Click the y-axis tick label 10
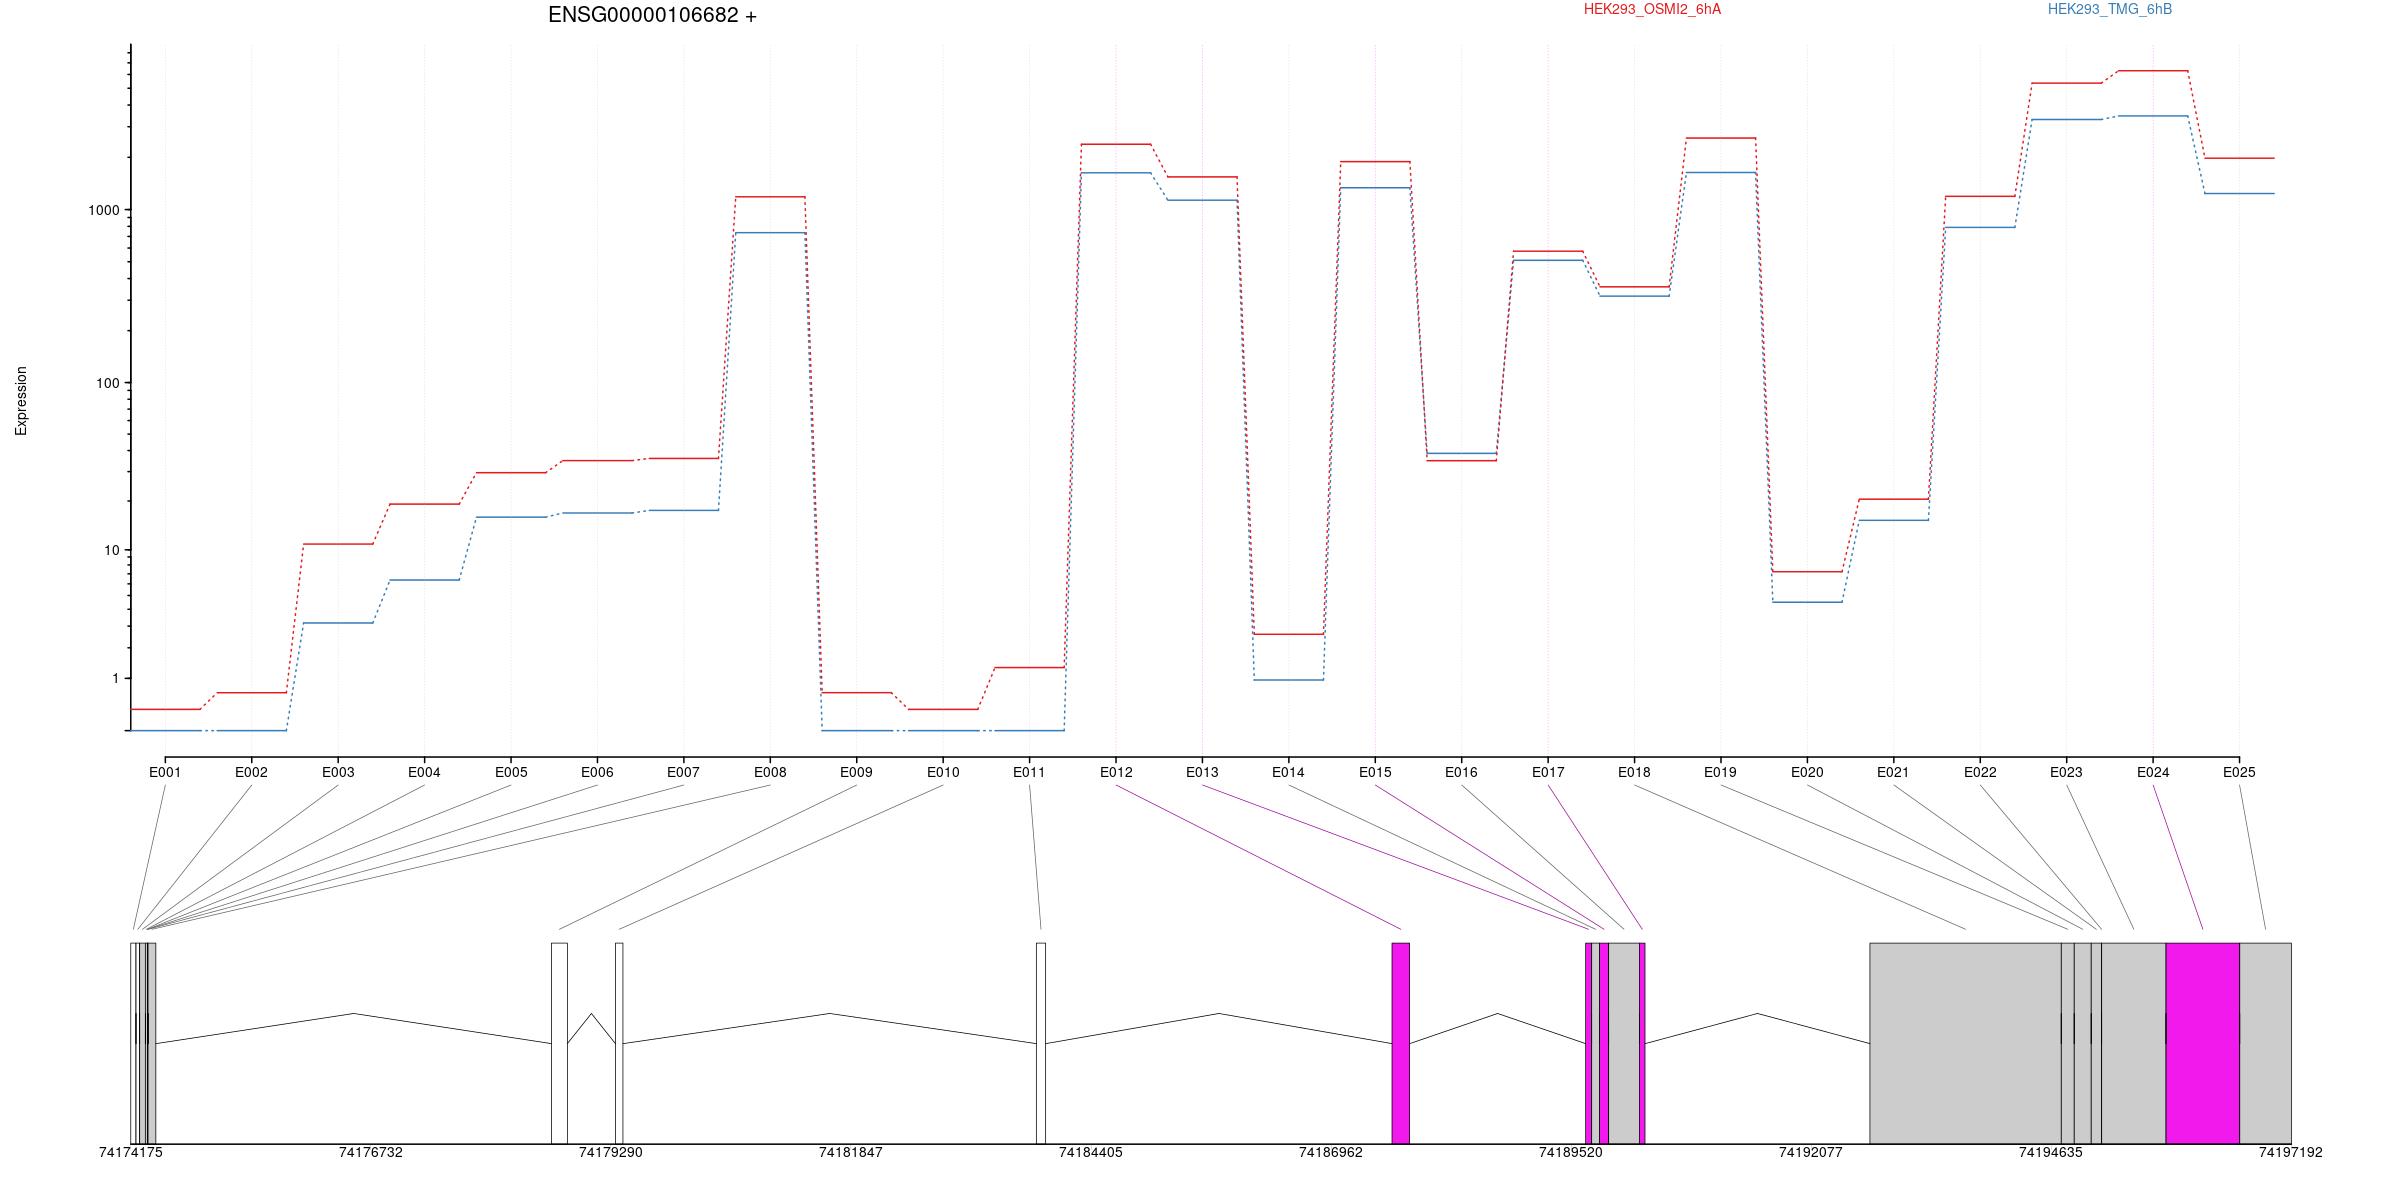Screen dimensions: 2400x1200 pos(112,550)
